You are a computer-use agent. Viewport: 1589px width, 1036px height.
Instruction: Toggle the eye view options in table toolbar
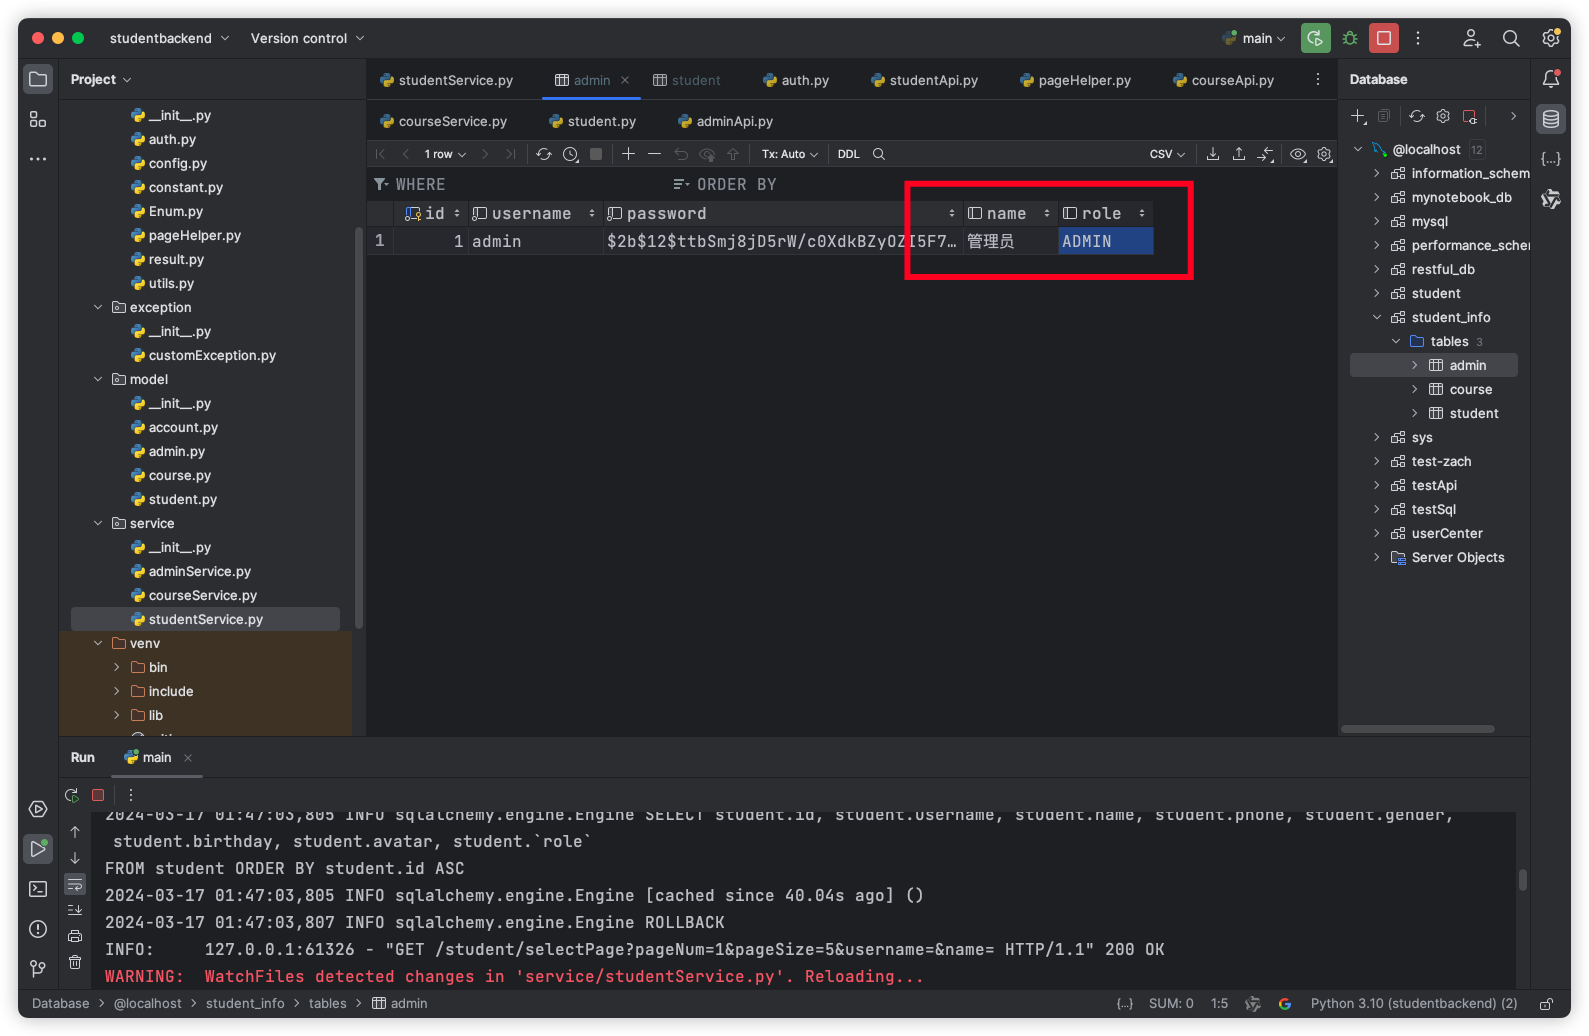tap(1298, 154)
